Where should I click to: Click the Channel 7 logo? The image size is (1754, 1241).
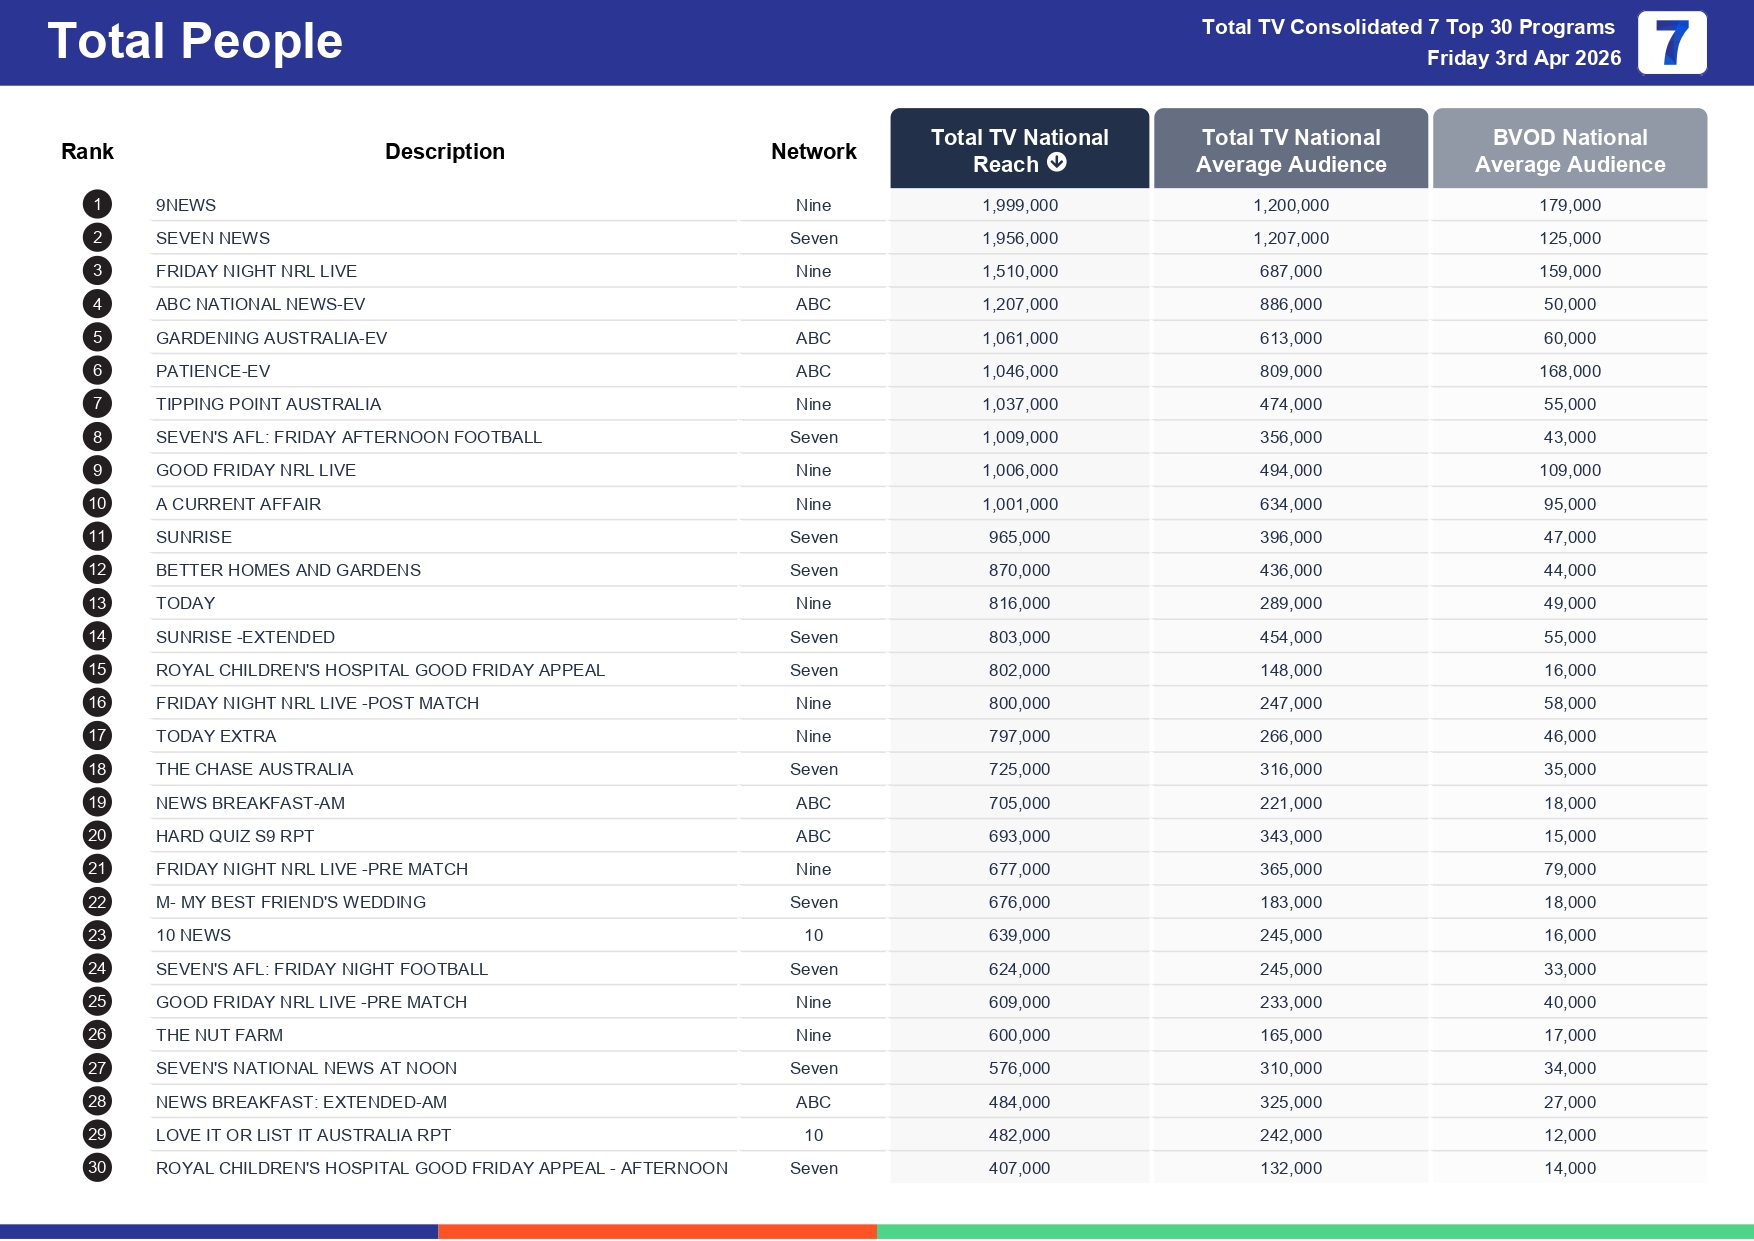[x=1671, y=43]
